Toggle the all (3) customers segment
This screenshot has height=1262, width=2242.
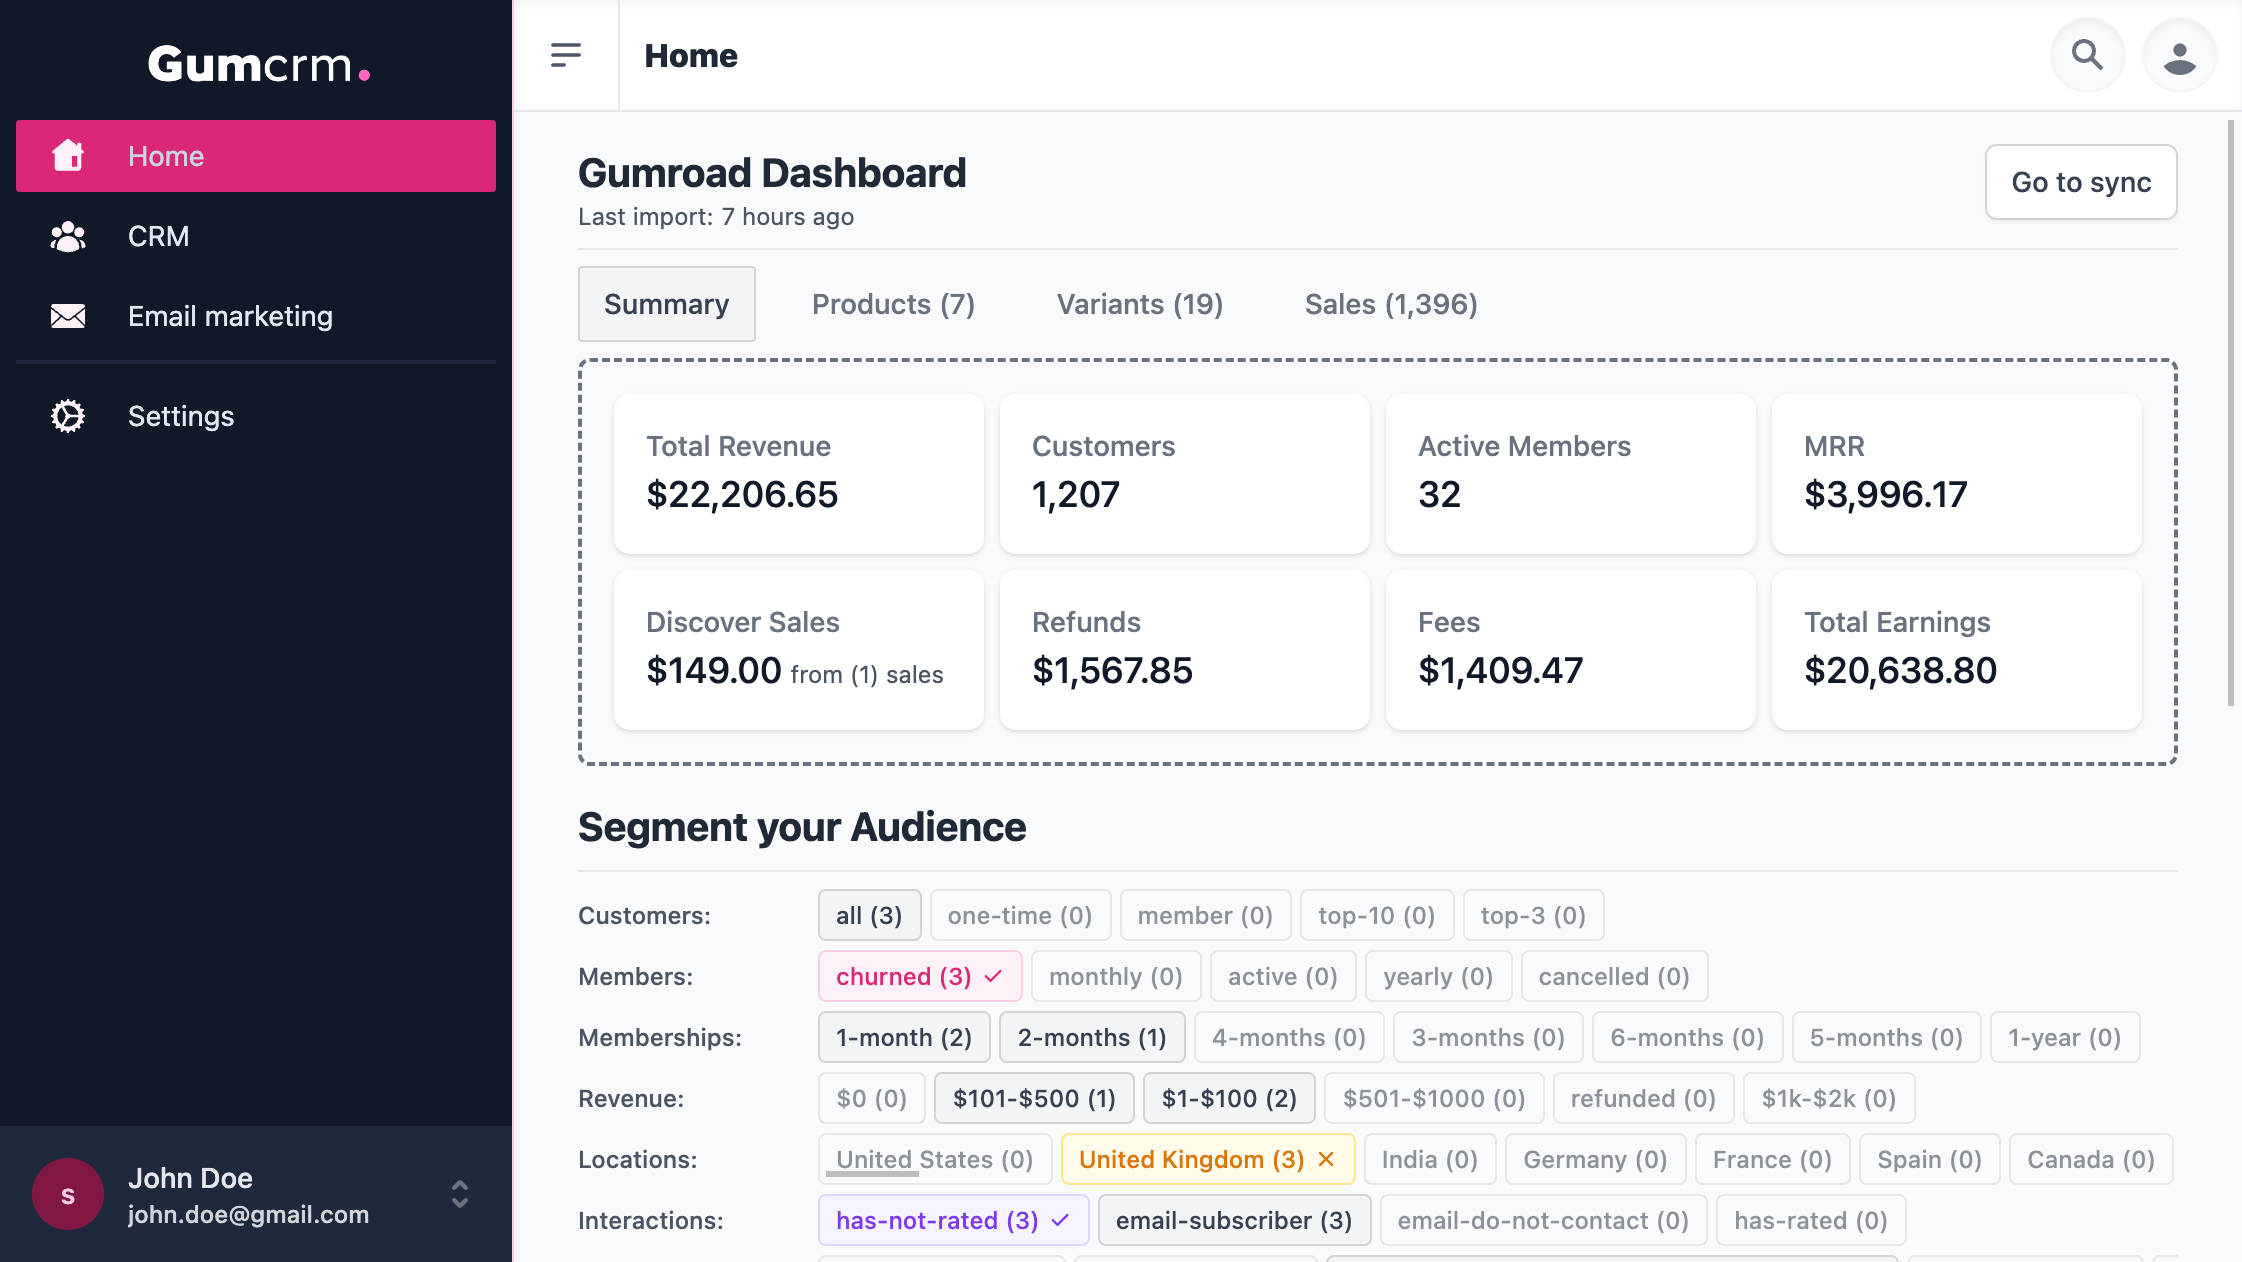(x=869, y=915)
